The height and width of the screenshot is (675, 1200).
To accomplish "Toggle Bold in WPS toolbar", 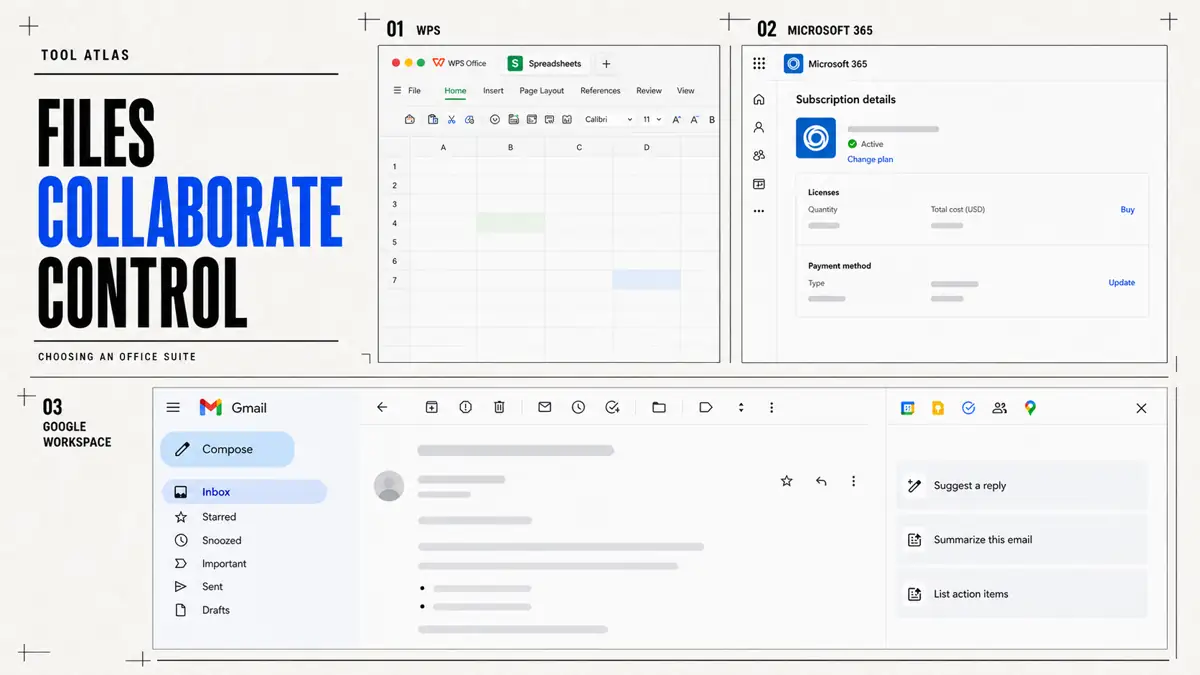I will coord(712,119).
